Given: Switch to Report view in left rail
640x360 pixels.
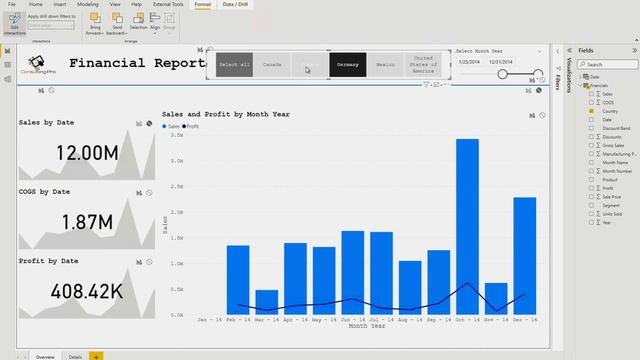Looking at the screenshot, I should click(x=7, y=51).
